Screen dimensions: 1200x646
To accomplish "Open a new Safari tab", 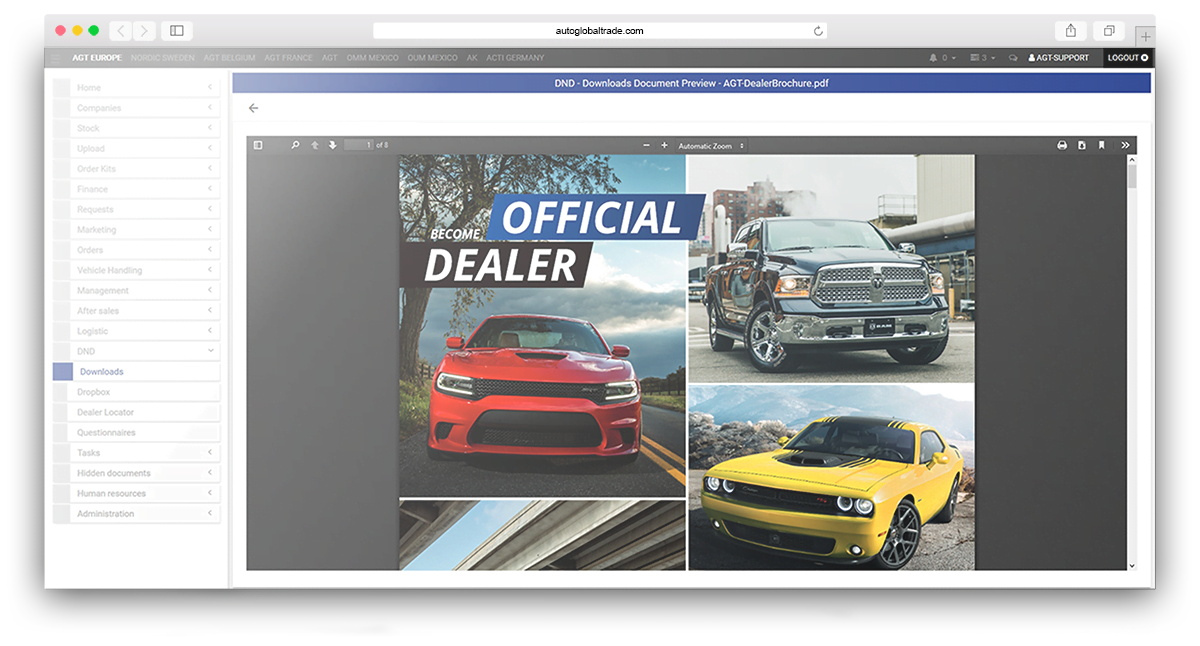I will coord(1145,36).
